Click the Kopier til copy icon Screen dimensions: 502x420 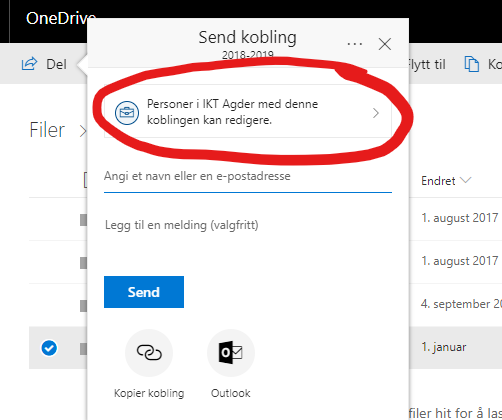click(x=471, y=64)
